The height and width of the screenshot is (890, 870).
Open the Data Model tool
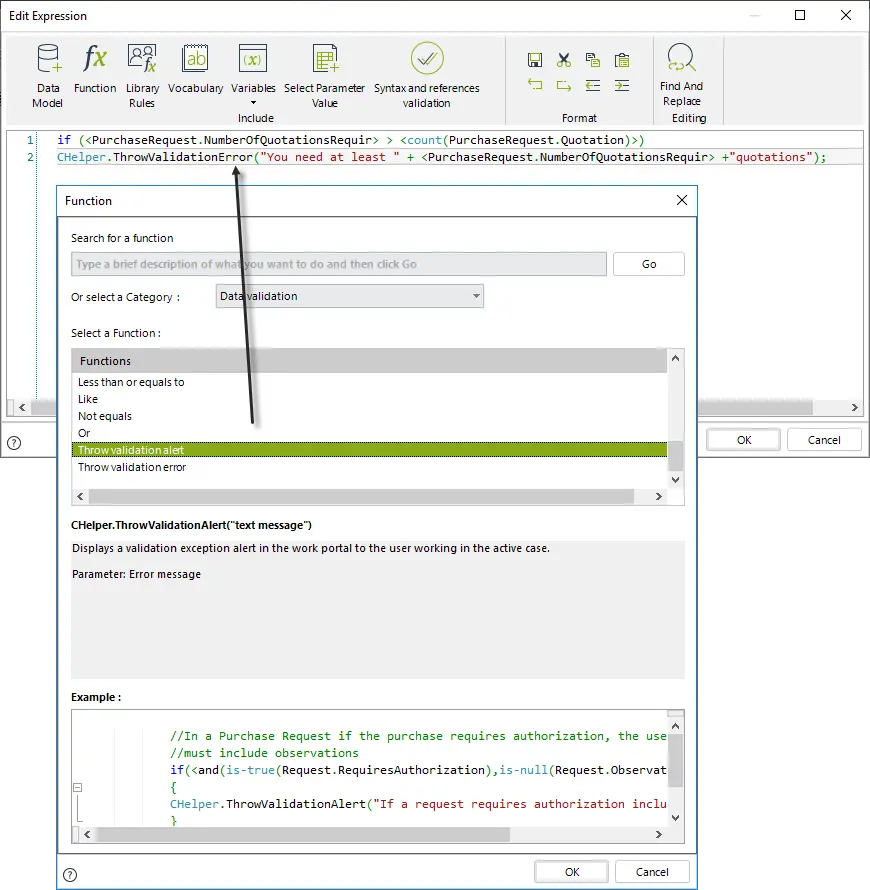48,76
